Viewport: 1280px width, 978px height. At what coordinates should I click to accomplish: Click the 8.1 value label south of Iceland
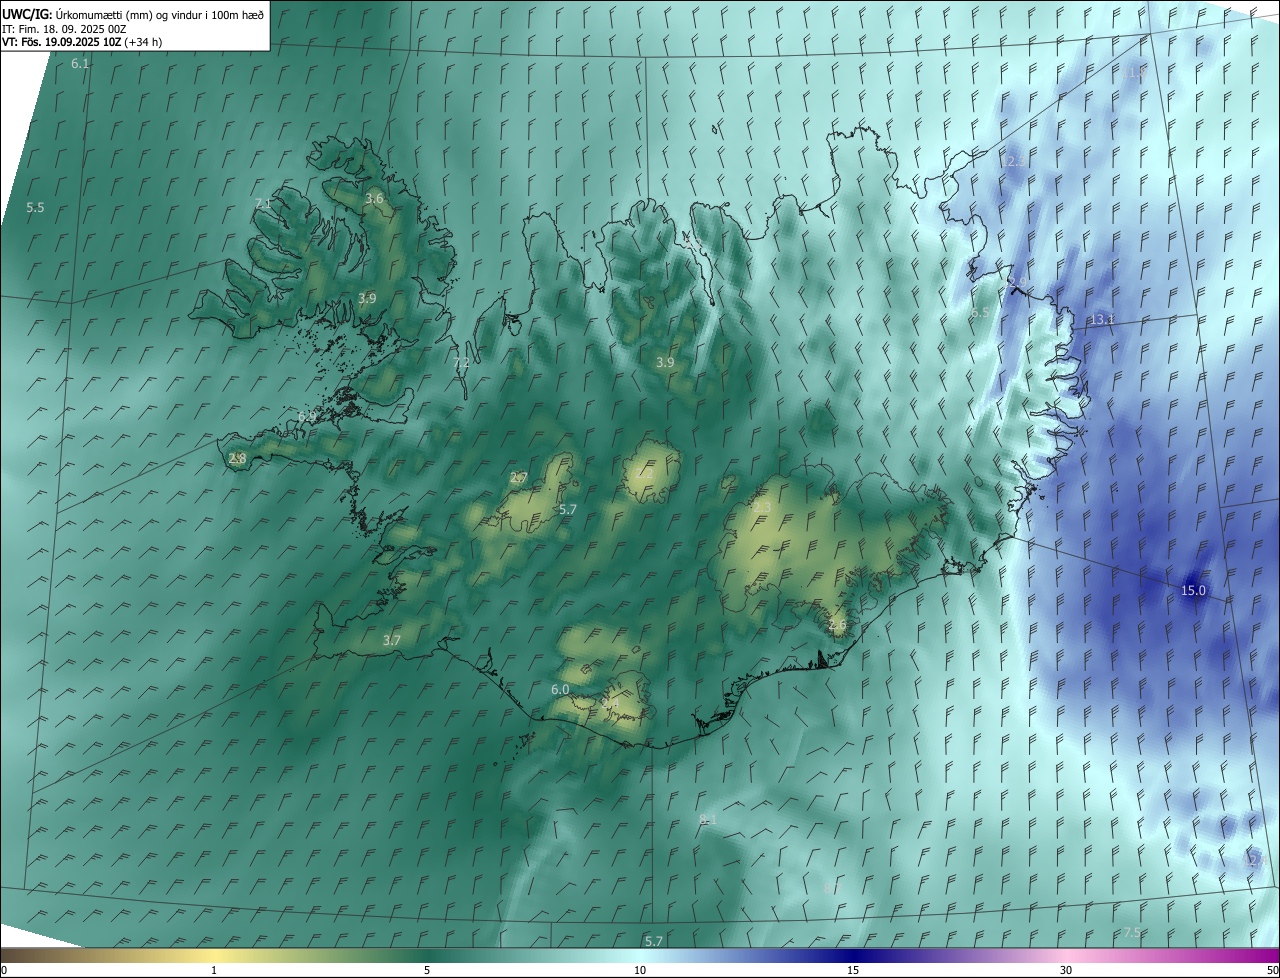708,819
